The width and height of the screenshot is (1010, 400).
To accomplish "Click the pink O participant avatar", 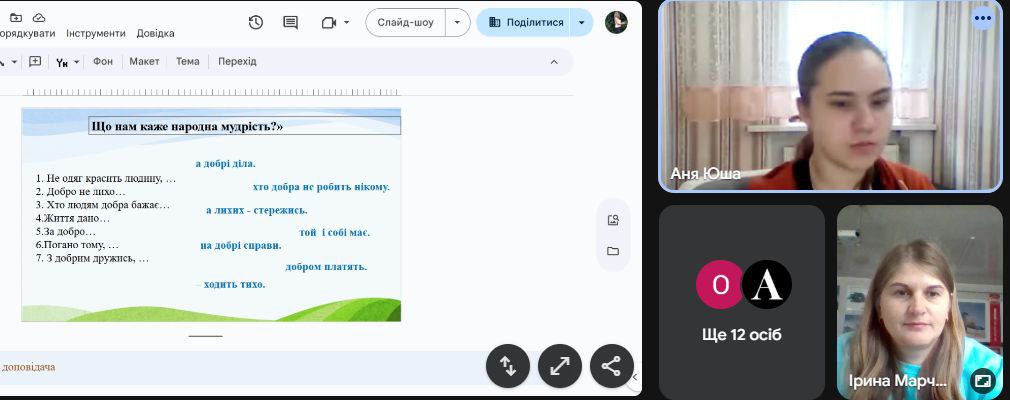I will (x=720, y=285).
